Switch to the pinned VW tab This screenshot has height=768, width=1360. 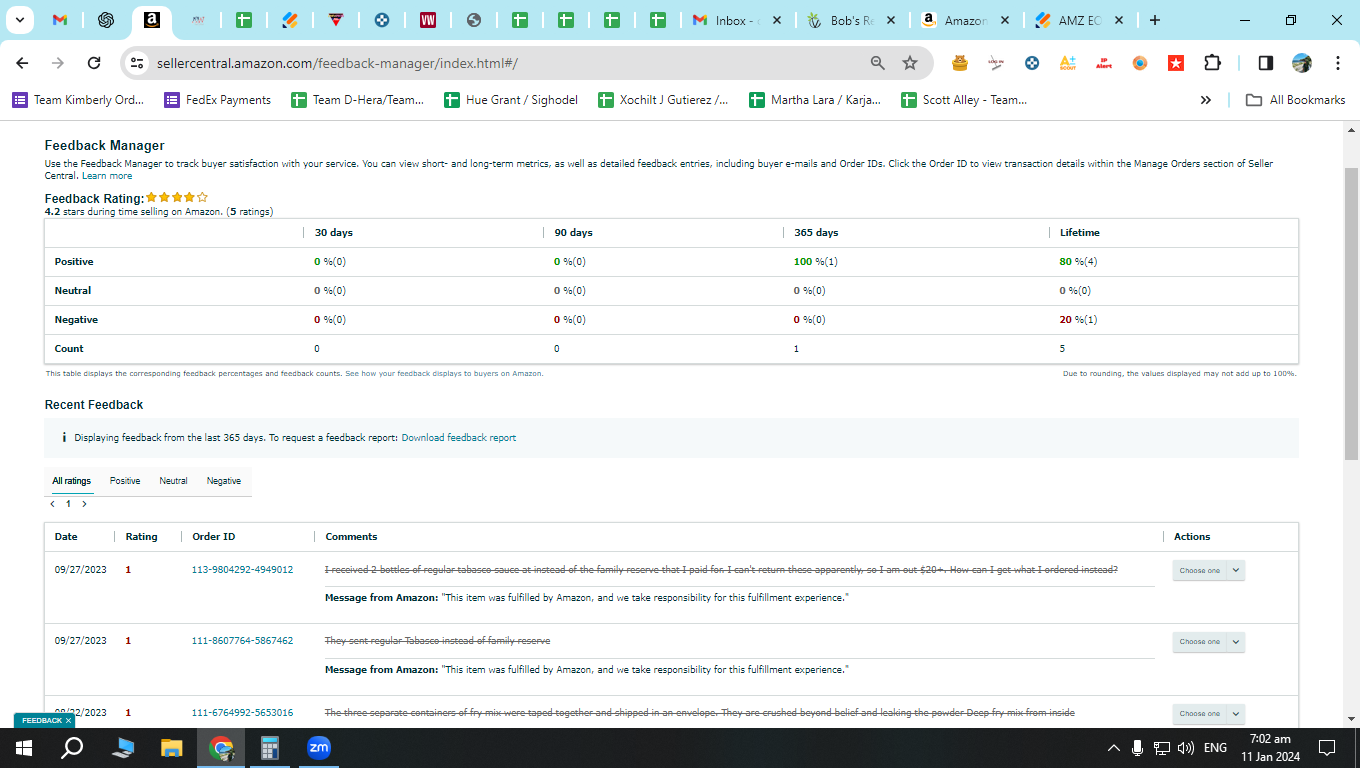pos(428,20)
